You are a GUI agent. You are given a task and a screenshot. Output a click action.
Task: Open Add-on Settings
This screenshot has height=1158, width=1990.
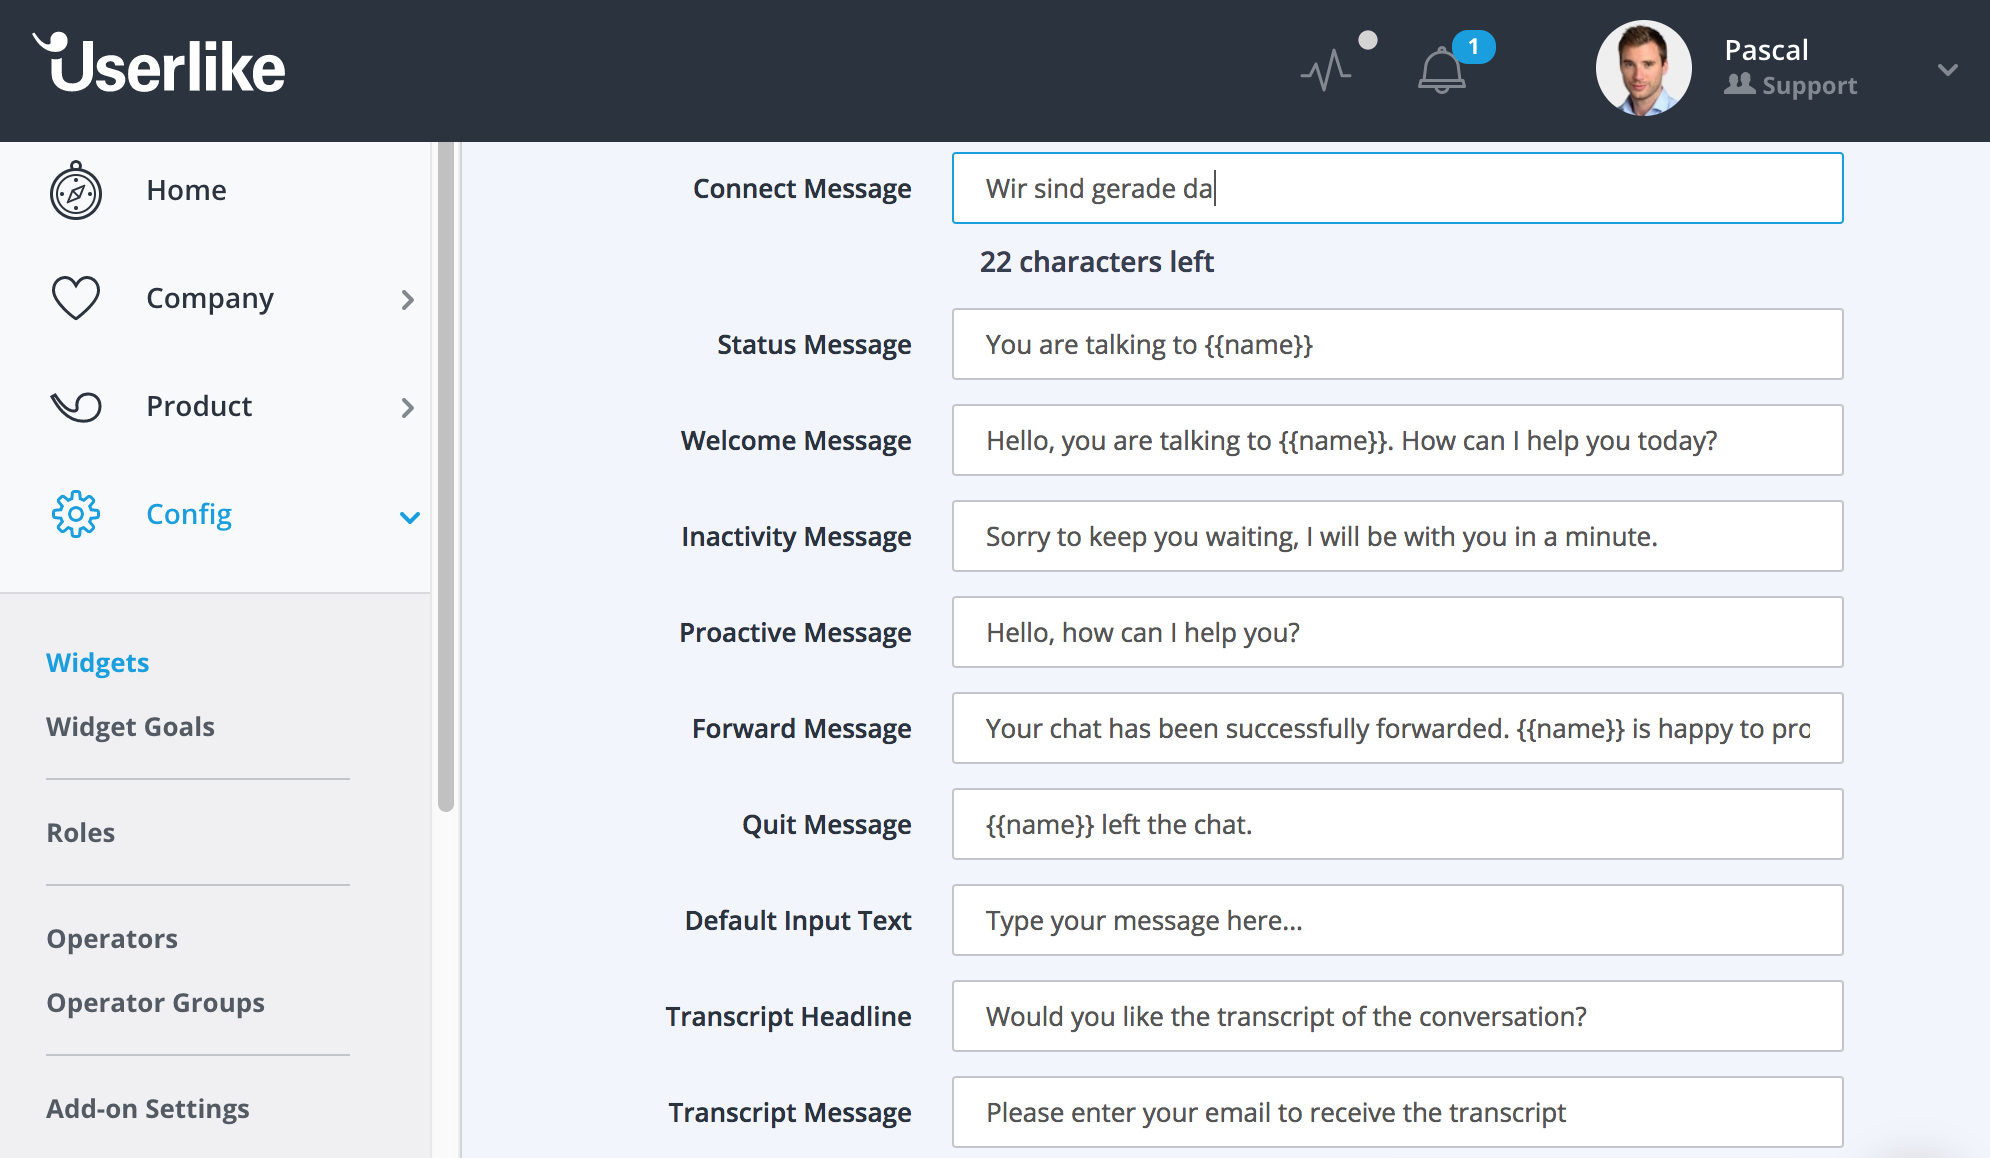[x=148, y=1109]
